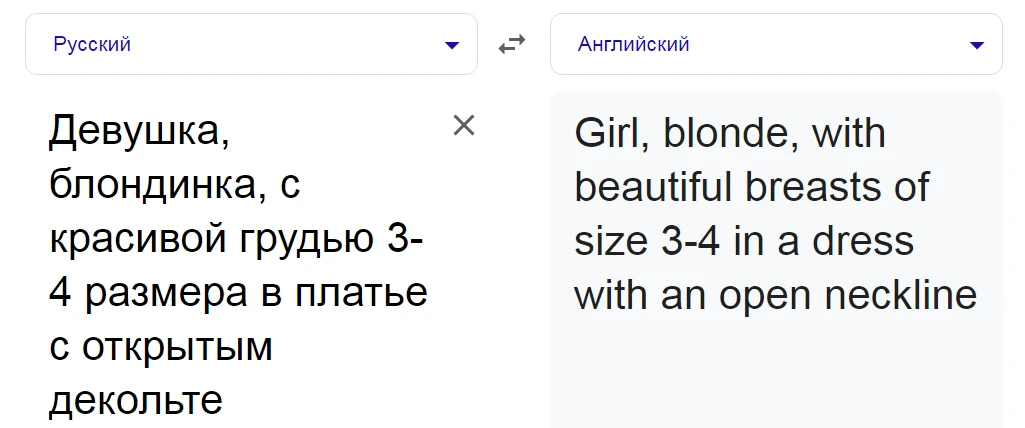Open the Русский source language selector
This screenshot has width=1025, height=428.
click(252, 44)
